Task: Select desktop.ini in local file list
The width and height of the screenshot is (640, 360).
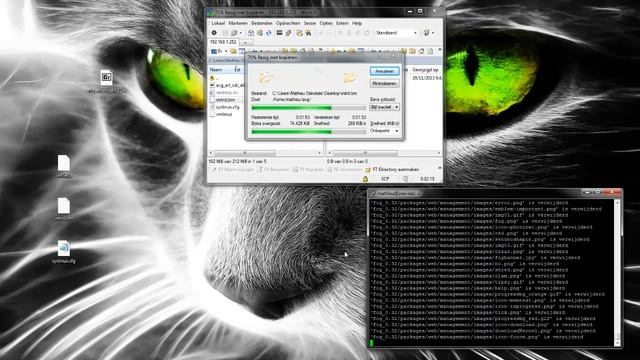Action: [224, 93]
